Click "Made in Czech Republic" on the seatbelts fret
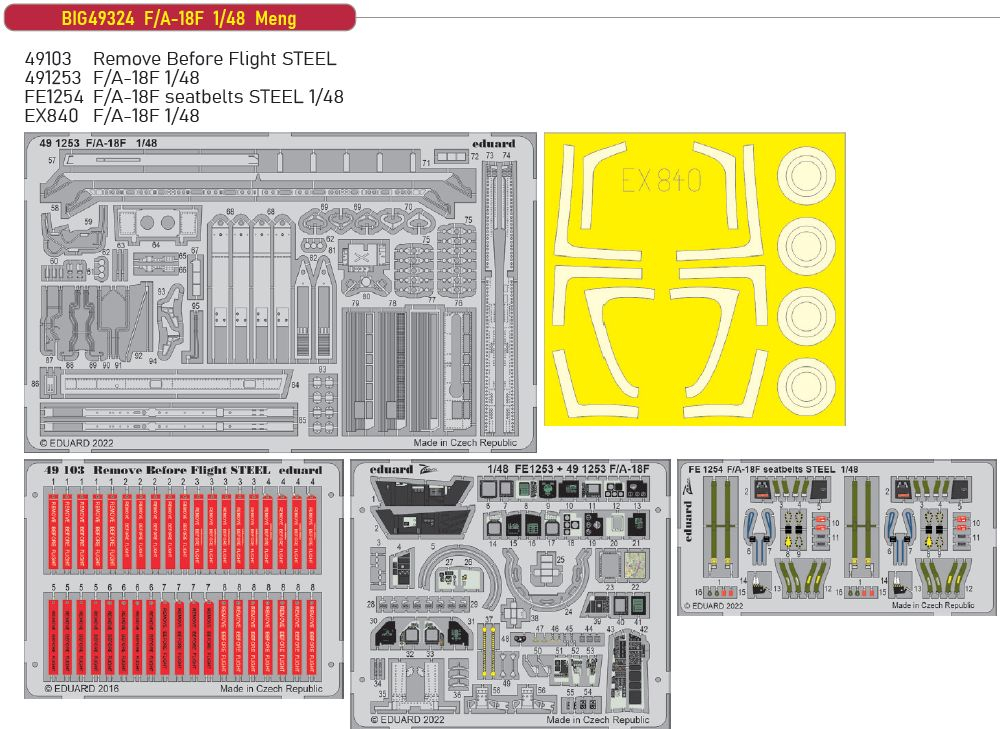This screenshot has height=729, width=1000. (933, 605)
